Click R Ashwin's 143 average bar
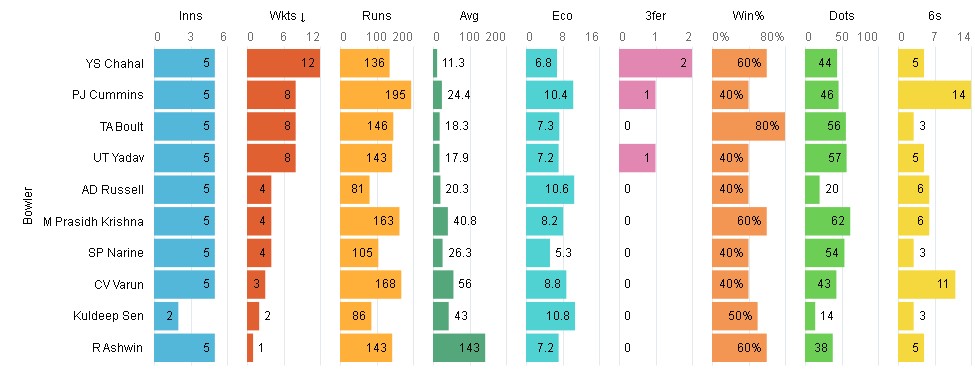 pyautogui.click(x=459, y=348)
